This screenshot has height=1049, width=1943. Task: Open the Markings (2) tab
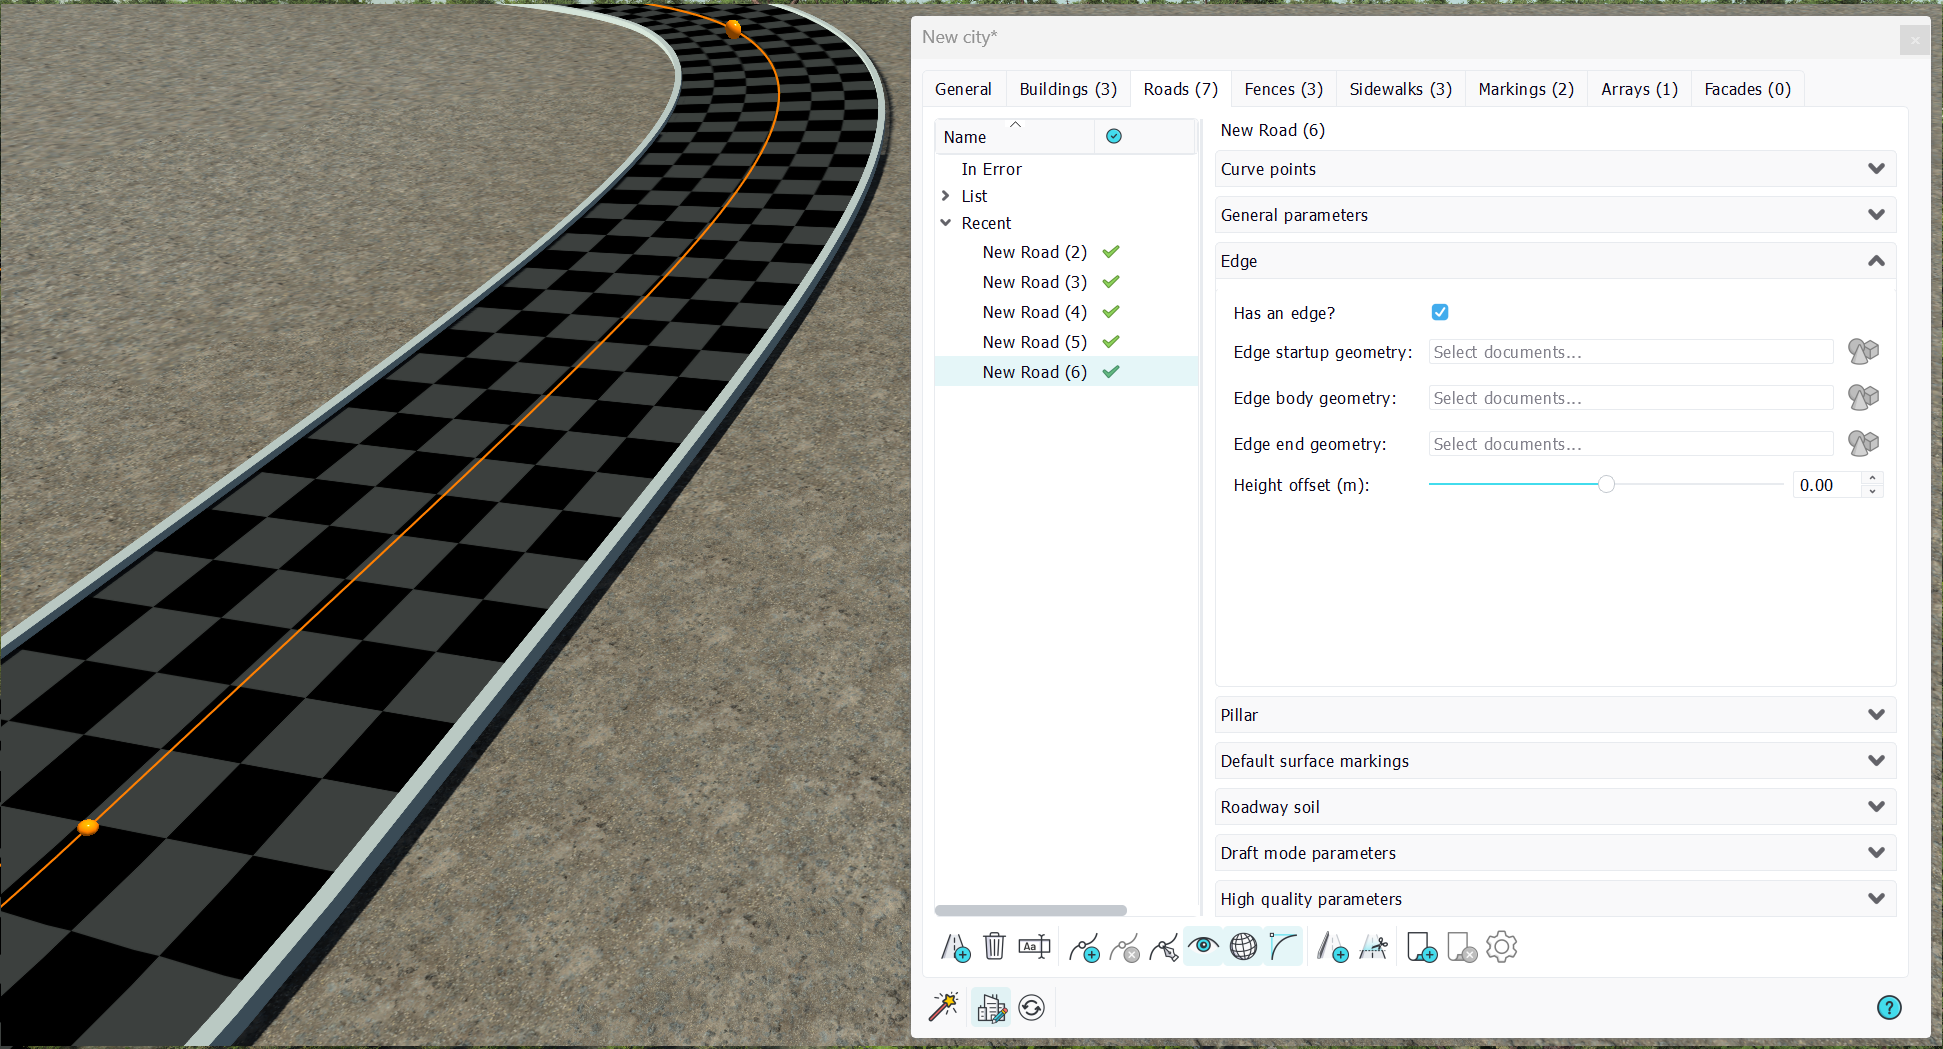(x=1526, y=89)
